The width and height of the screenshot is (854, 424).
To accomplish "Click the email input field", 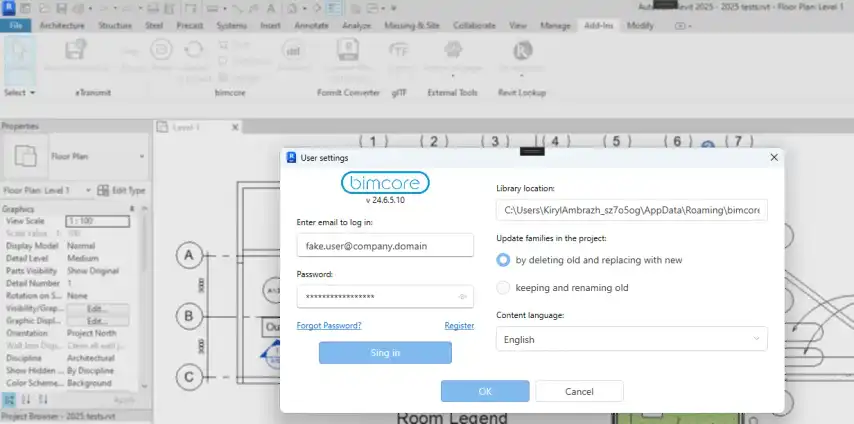I will click(x=385, y=245).
